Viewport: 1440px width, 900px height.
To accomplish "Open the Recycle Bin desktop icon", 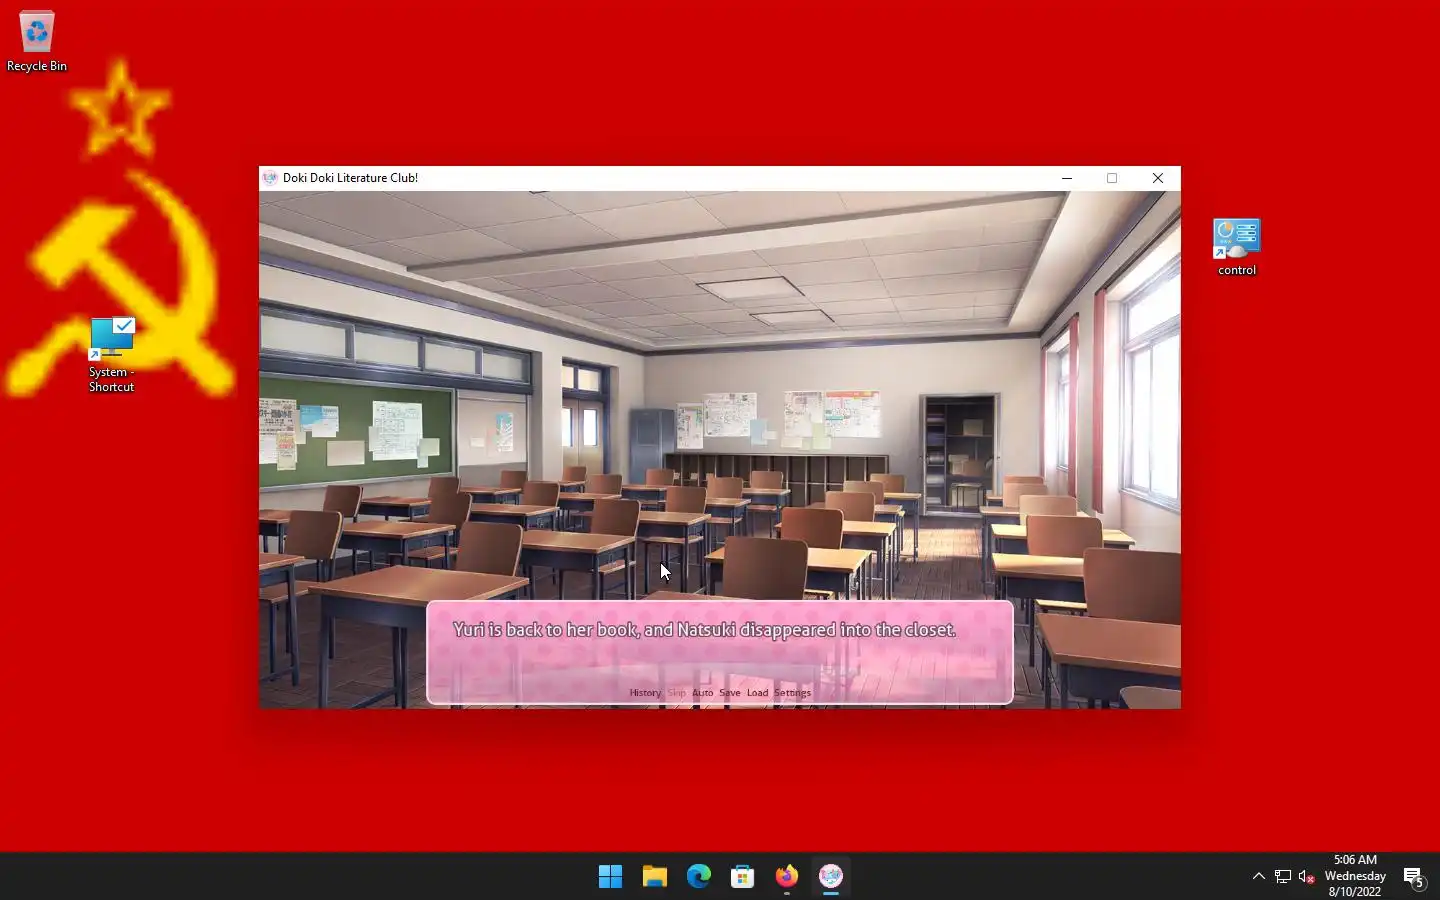I will [37, 41].
